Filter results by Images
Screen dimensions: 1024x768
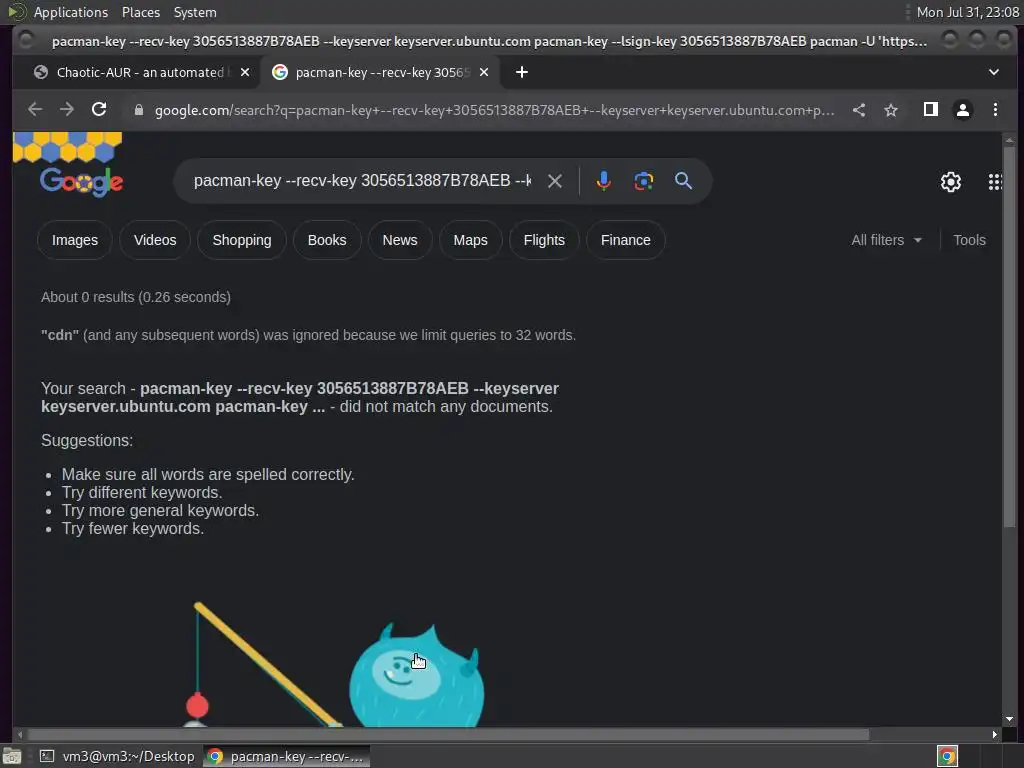(x=74, y=240)
